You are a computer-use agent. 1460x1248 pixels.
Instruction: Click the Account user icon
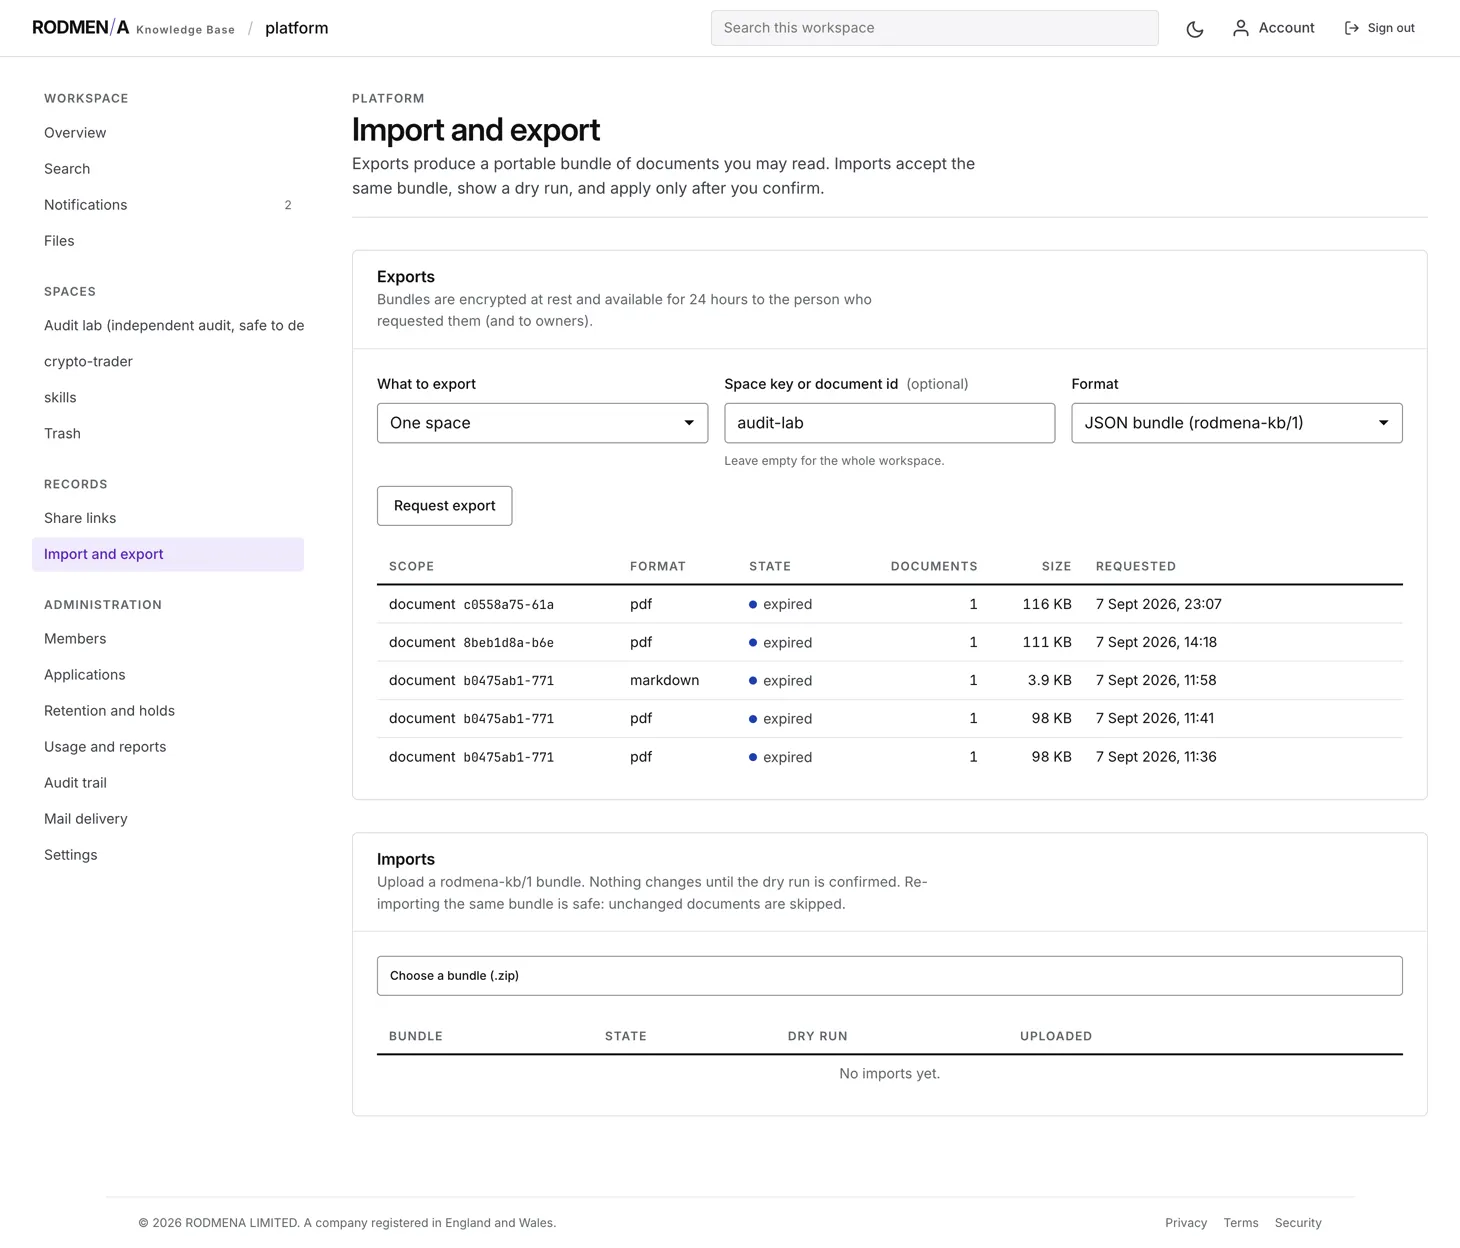point(1241,28)
